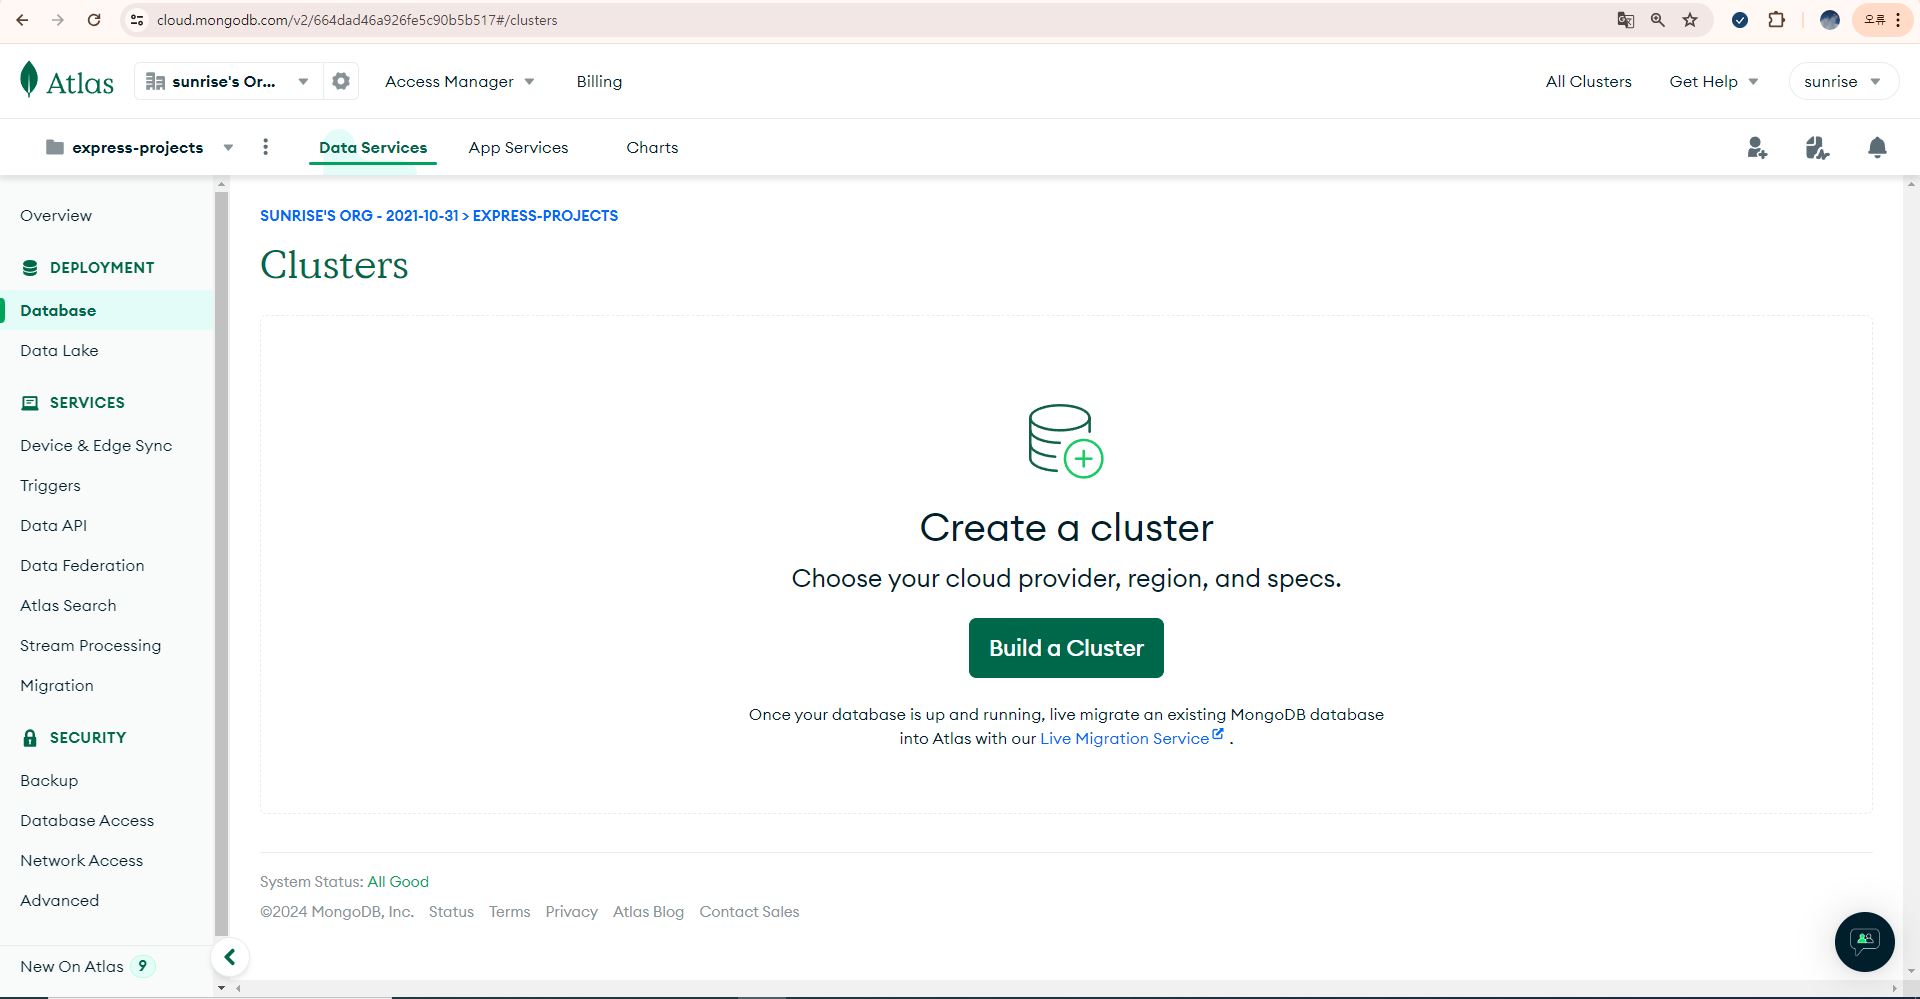Open the express-projects project dropdown
Image resolution: width=1920 pixels, height=999 pixels.
click(x=140, y=147)
